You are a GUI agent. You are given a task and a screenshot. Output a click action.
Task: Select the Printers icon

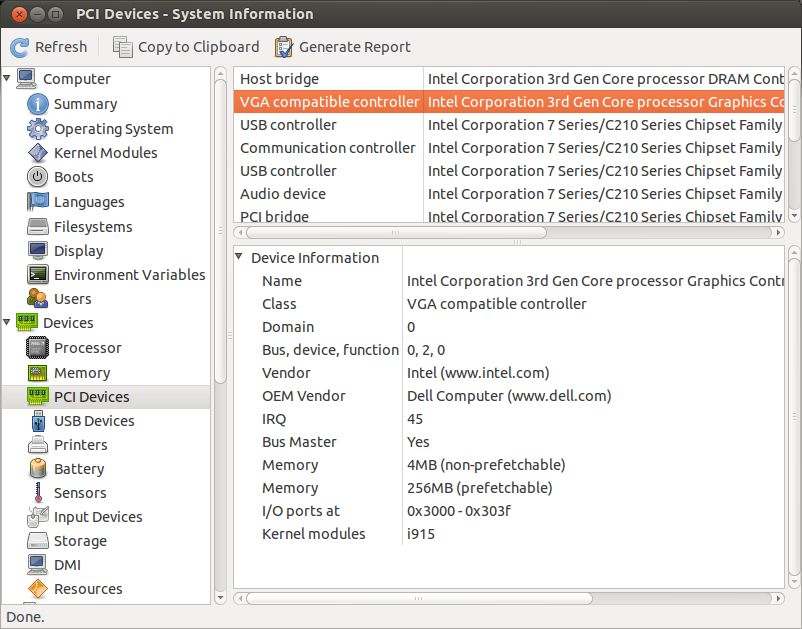[38, 445]
